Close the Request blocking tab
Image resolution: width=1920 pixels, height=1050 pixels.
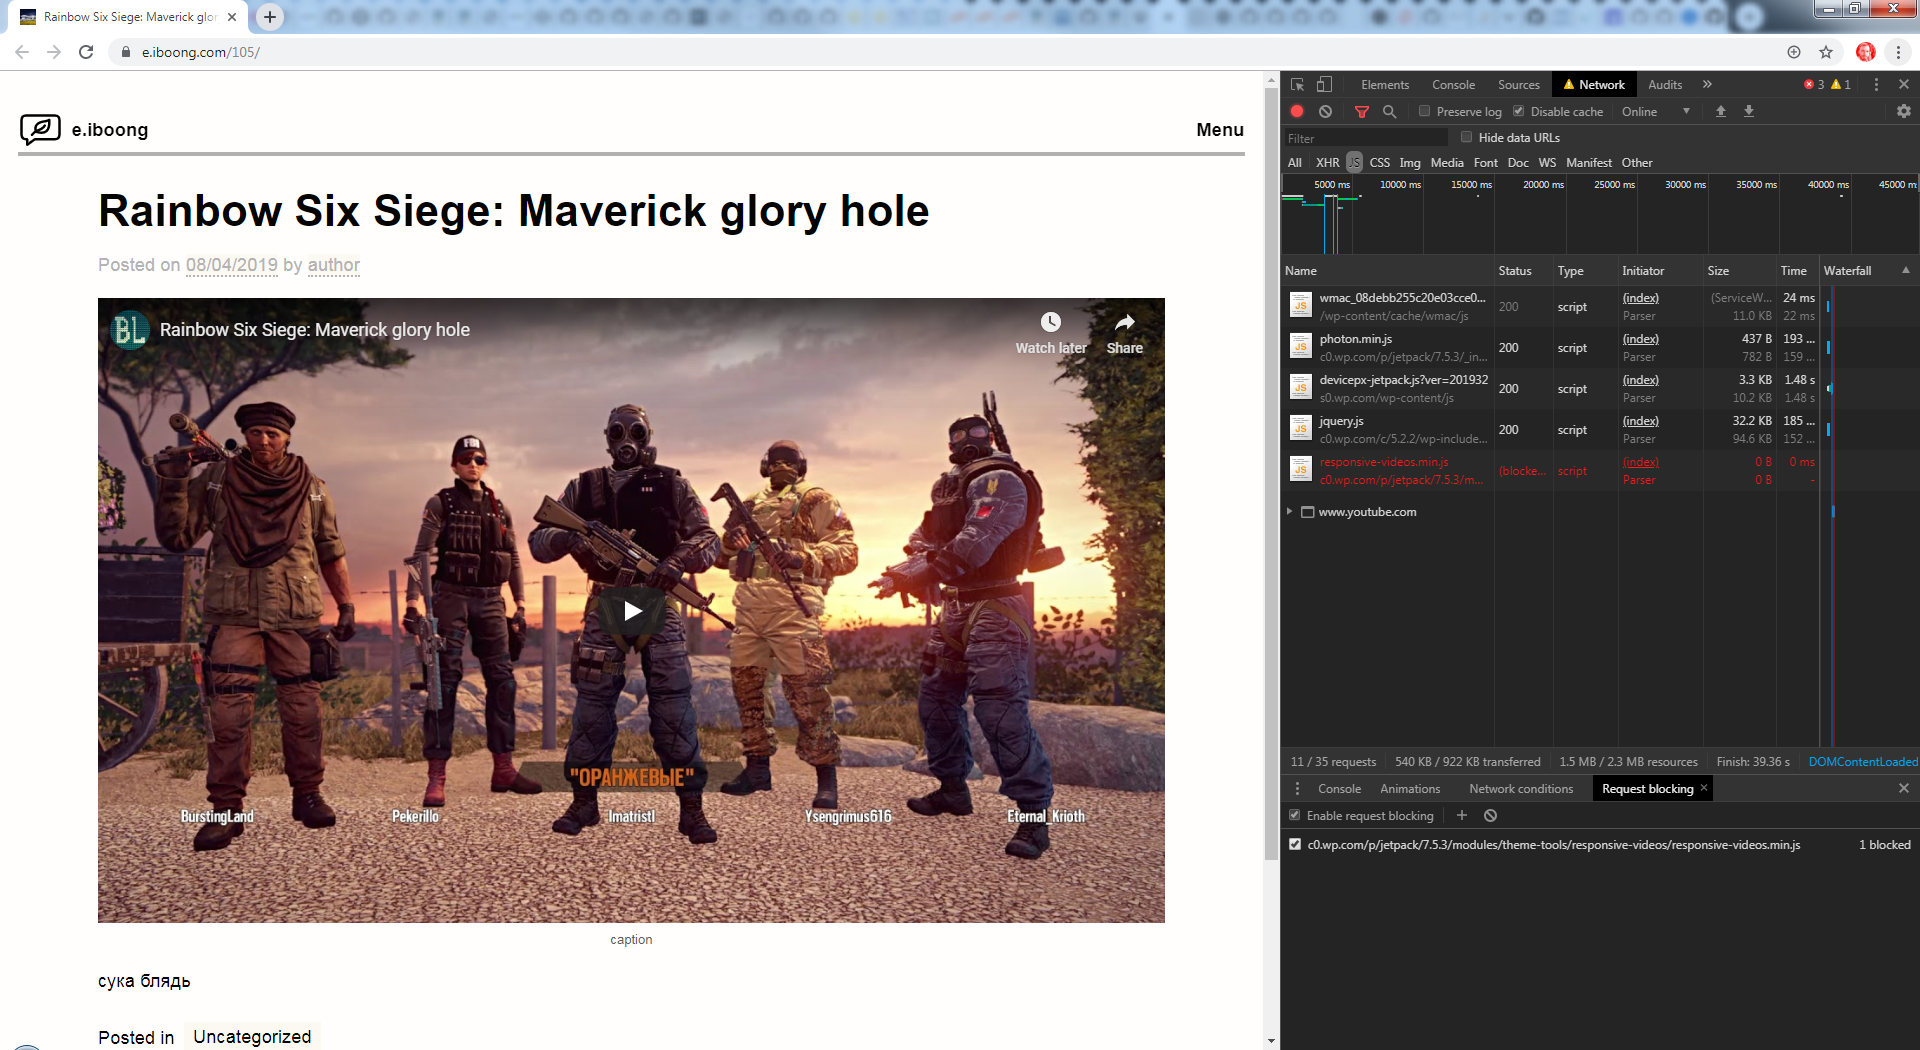[x=1704, y=788]
